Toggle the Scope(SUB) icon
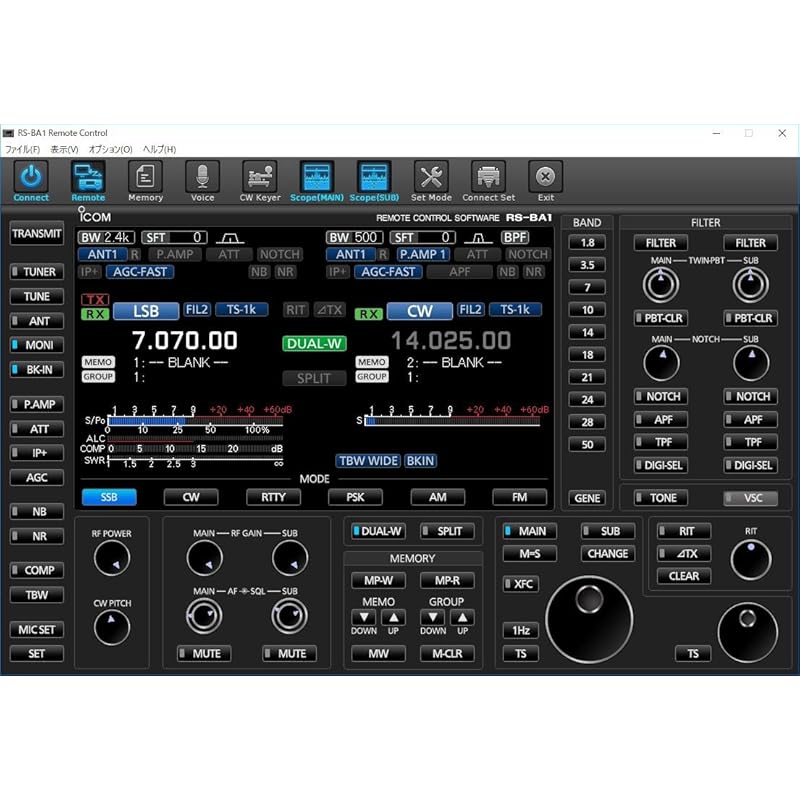Screen dimensions: 800x800 click(374, 177)
